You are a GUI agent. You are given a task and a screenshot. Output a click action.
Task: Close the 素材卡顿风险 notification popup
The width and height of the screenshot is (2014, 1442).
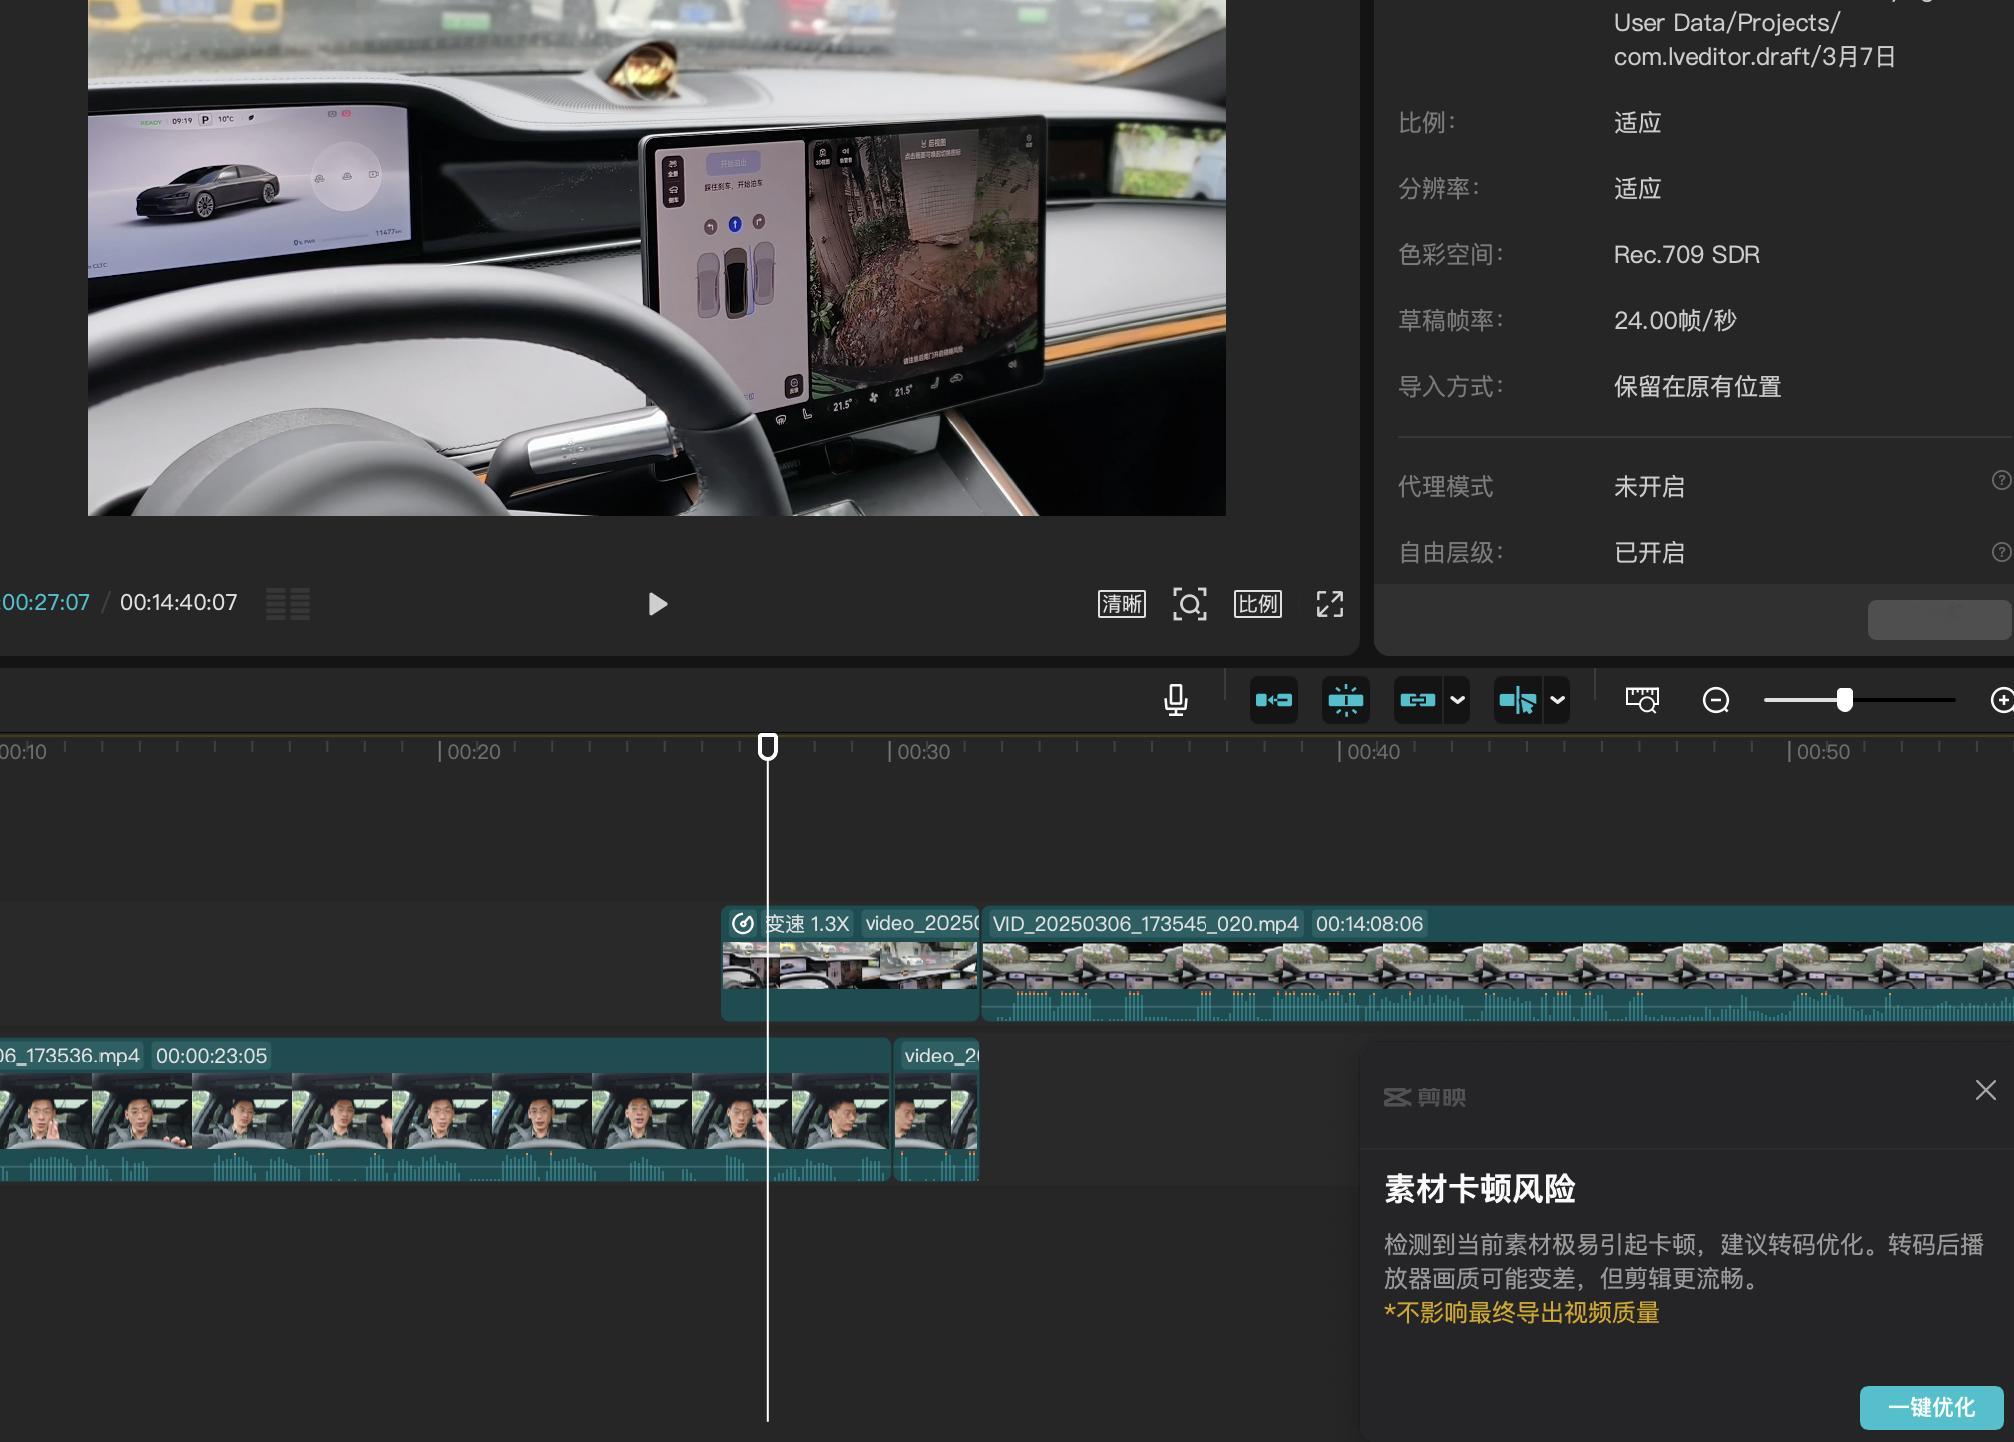point(1986,1090)
